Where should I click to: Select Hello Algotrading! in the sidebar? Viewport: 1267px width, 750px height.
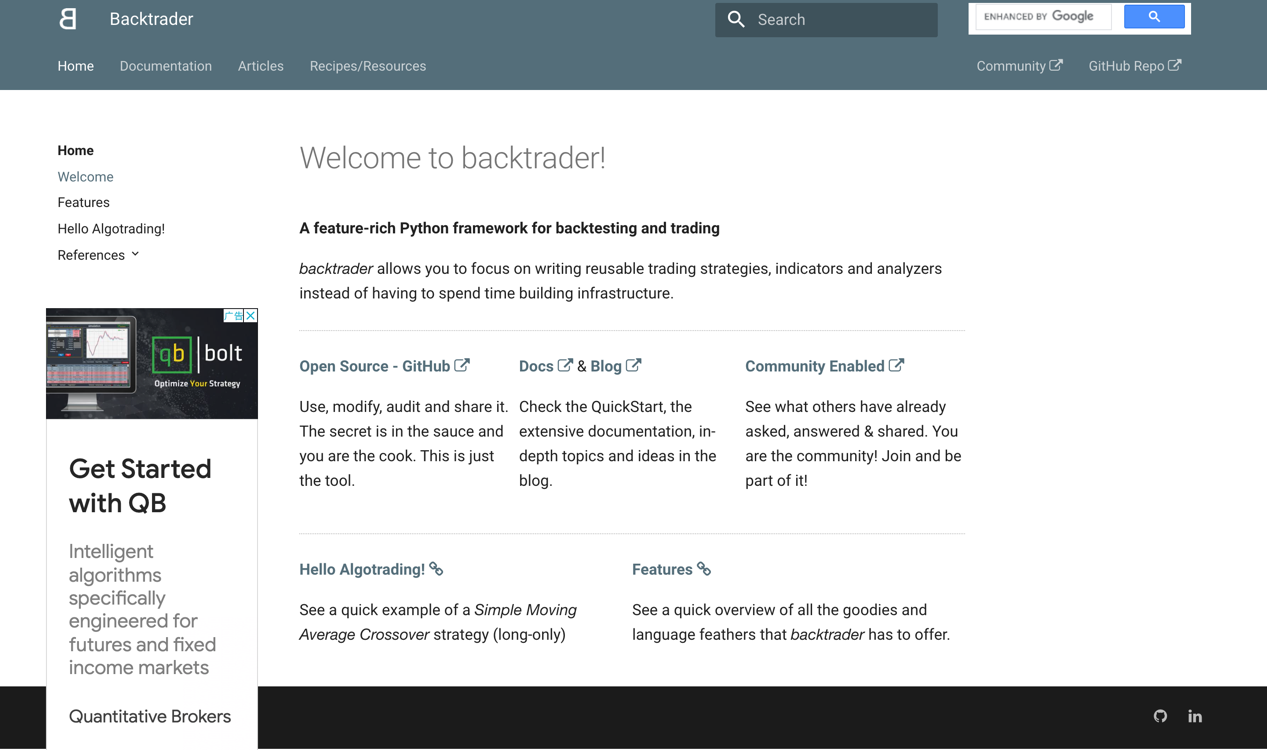pyautogui.click(x=111, y=229)
